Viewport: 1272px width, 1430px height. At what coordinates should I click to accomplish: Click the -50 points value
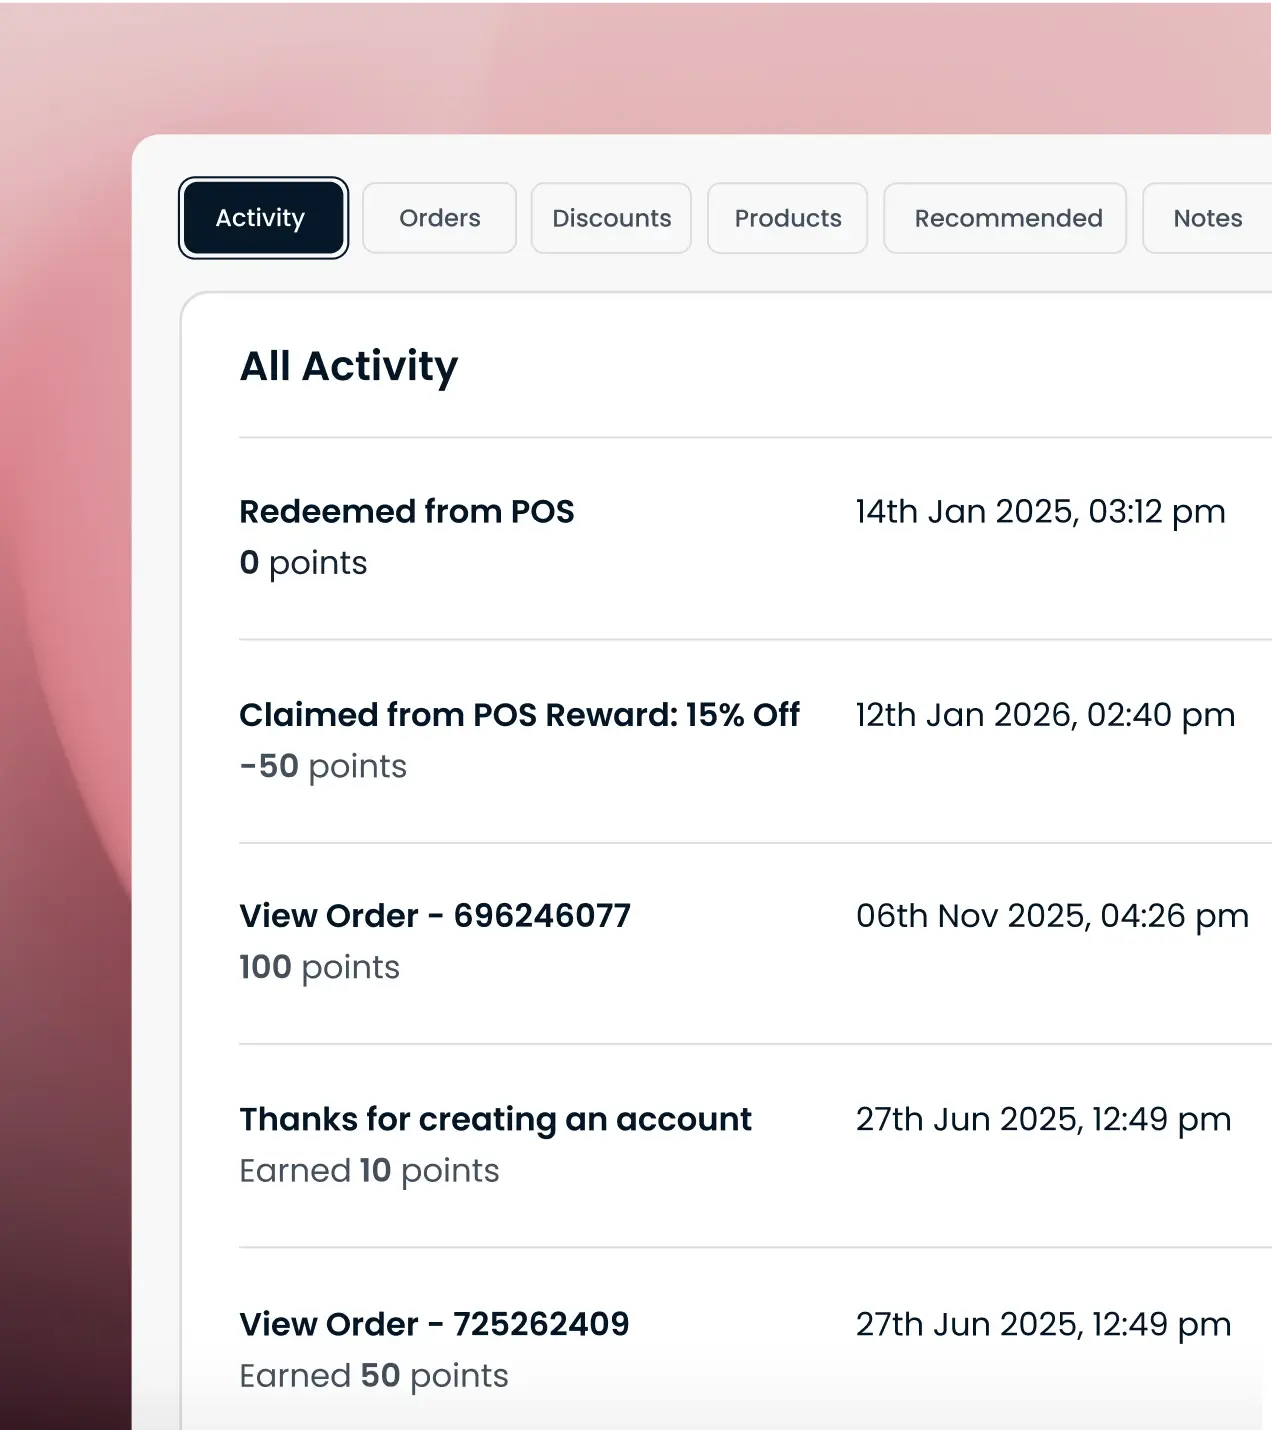pyautogui.click(x=322, y=766)
